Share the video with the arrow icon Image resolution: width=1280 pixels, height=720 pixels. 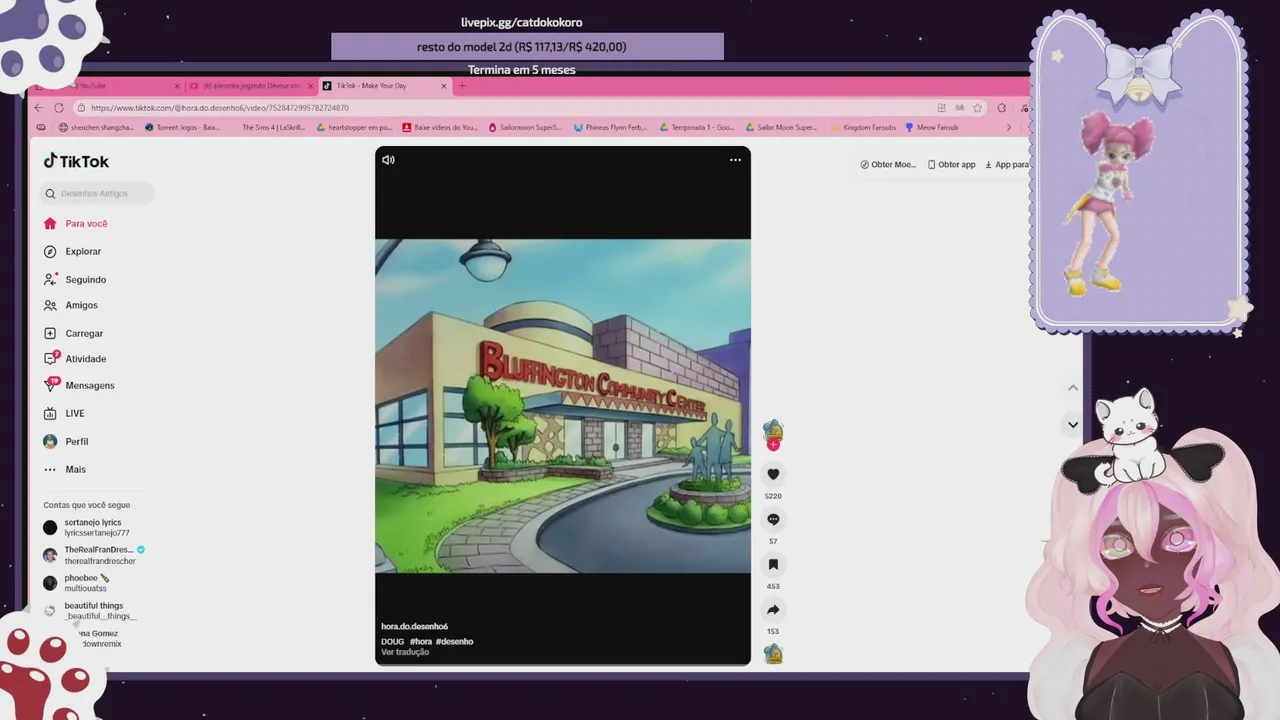[773, 609]
